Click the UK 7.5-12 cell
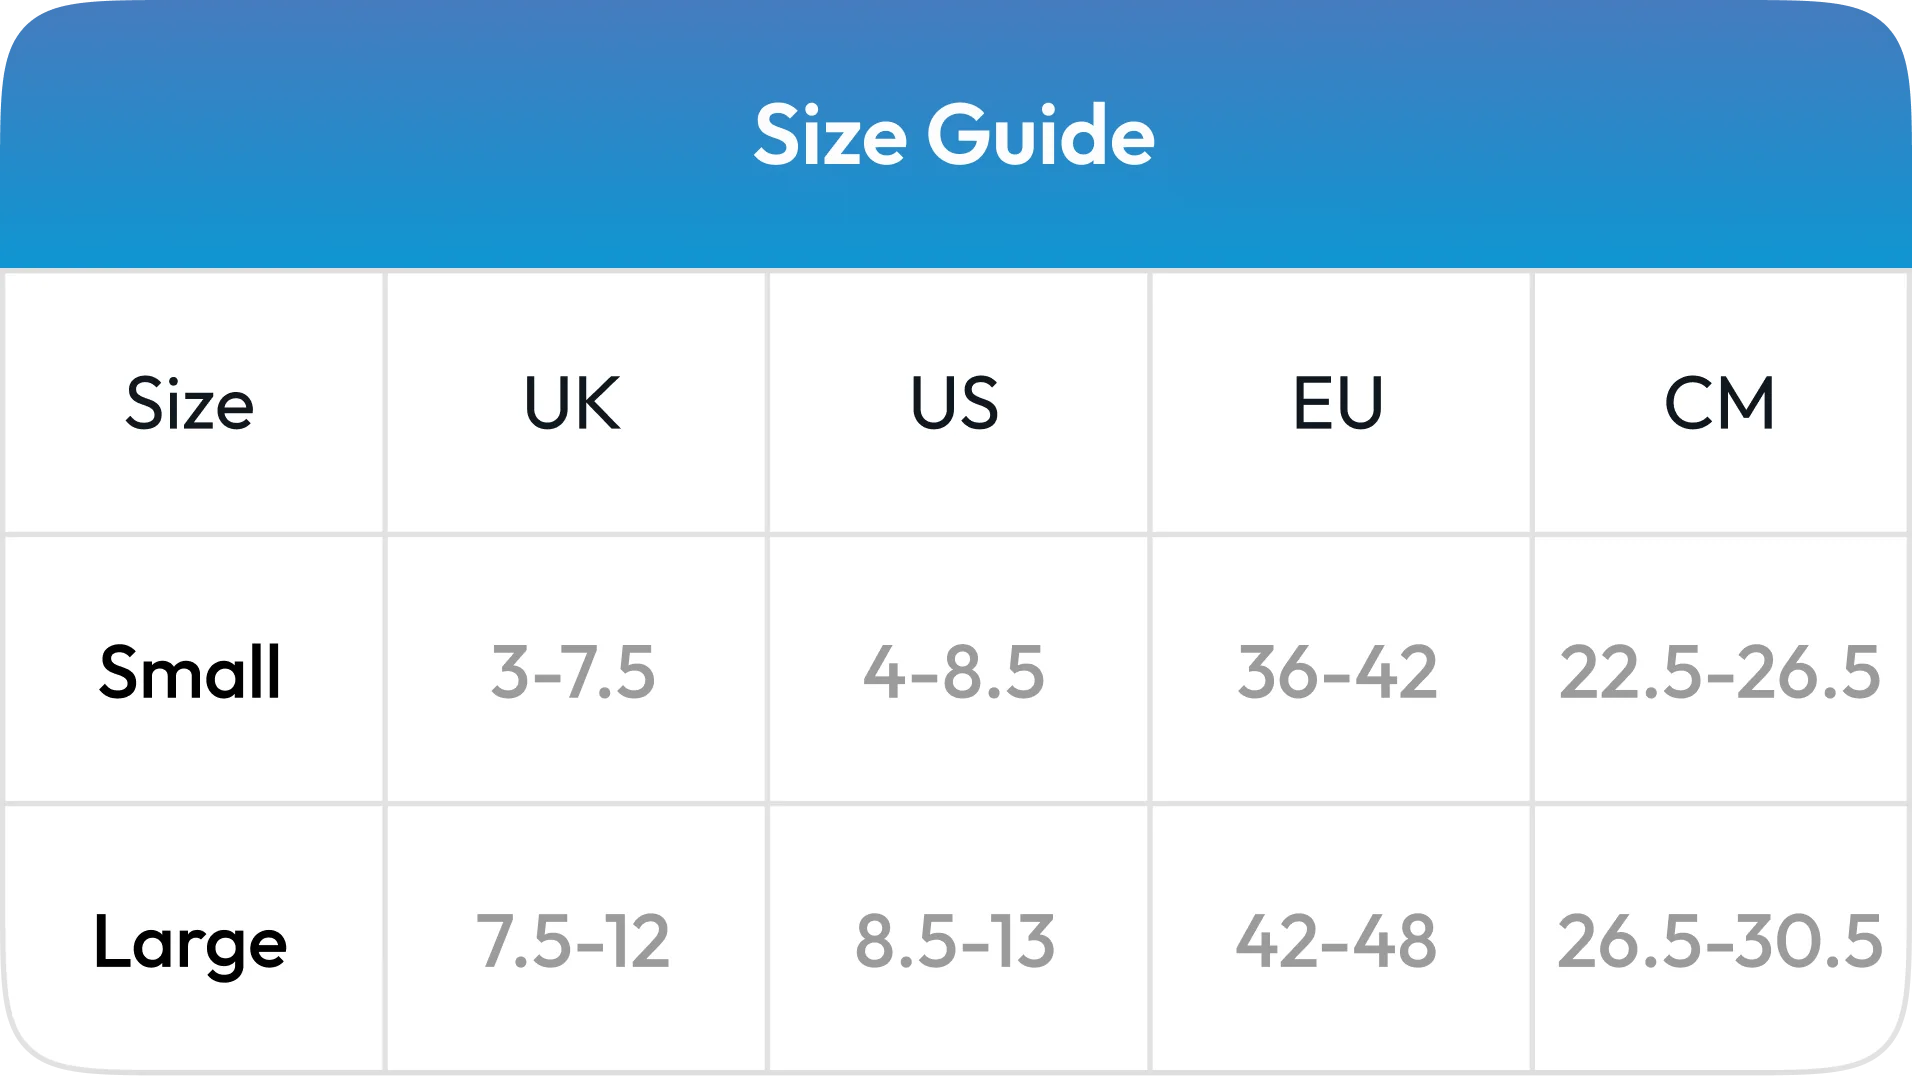This screenshot has width=1912, height=1076. 573,941
